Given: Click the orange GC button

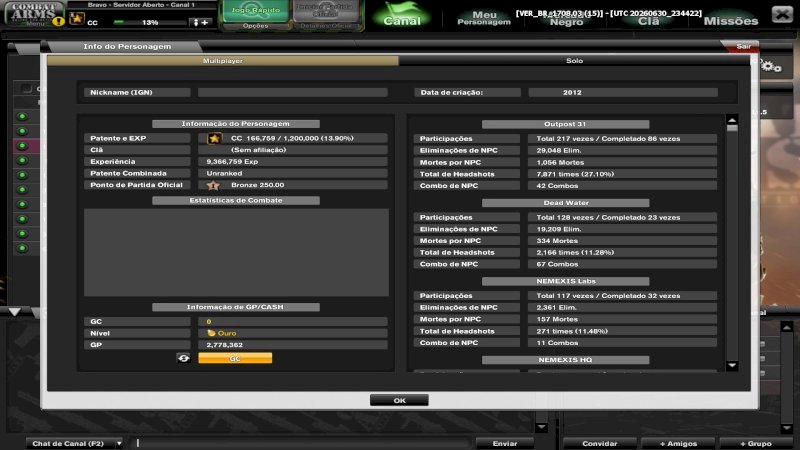Looking at the screenshot, I should pos(235,358).
